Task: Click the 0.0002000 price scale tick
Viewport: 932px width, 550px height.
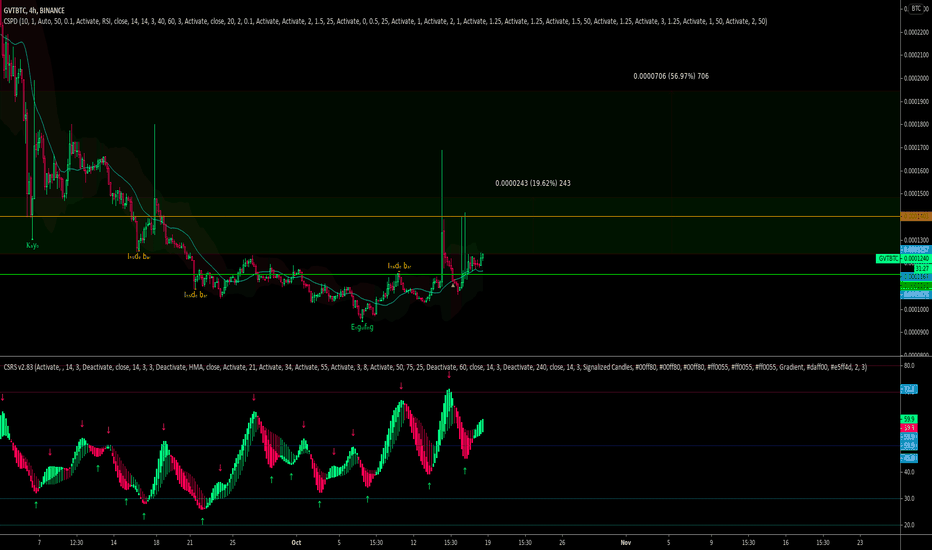Action: (916, 78)
